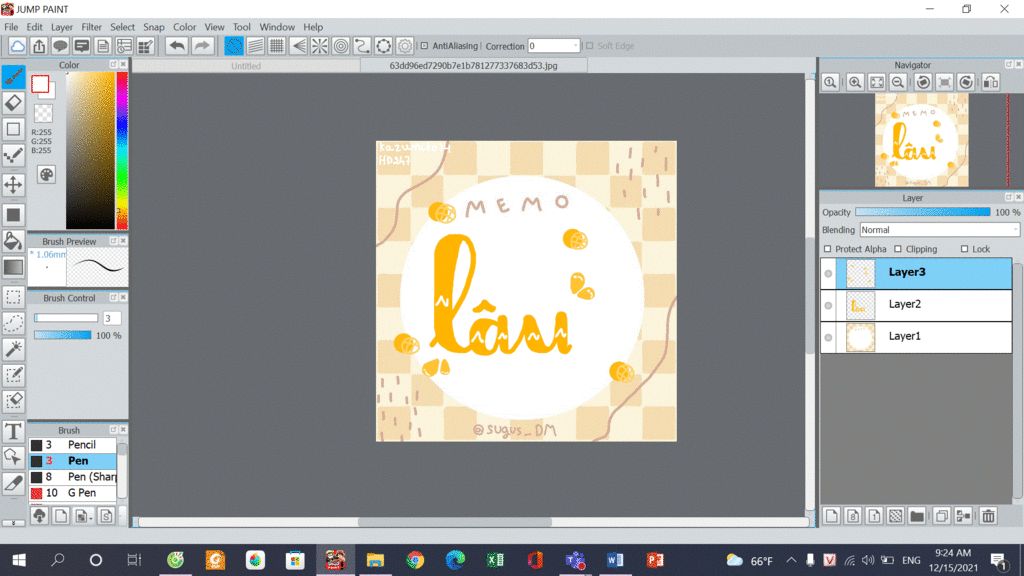Screen dimensions: 1024x576
Task: Add a new layer icon
Action: point(831,516)
